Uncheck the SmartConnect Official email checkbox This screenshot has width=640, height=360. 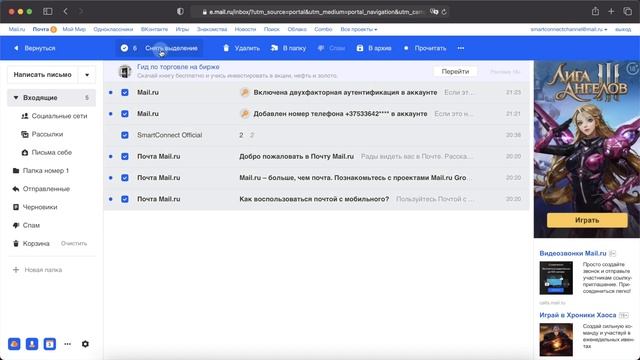125,135
